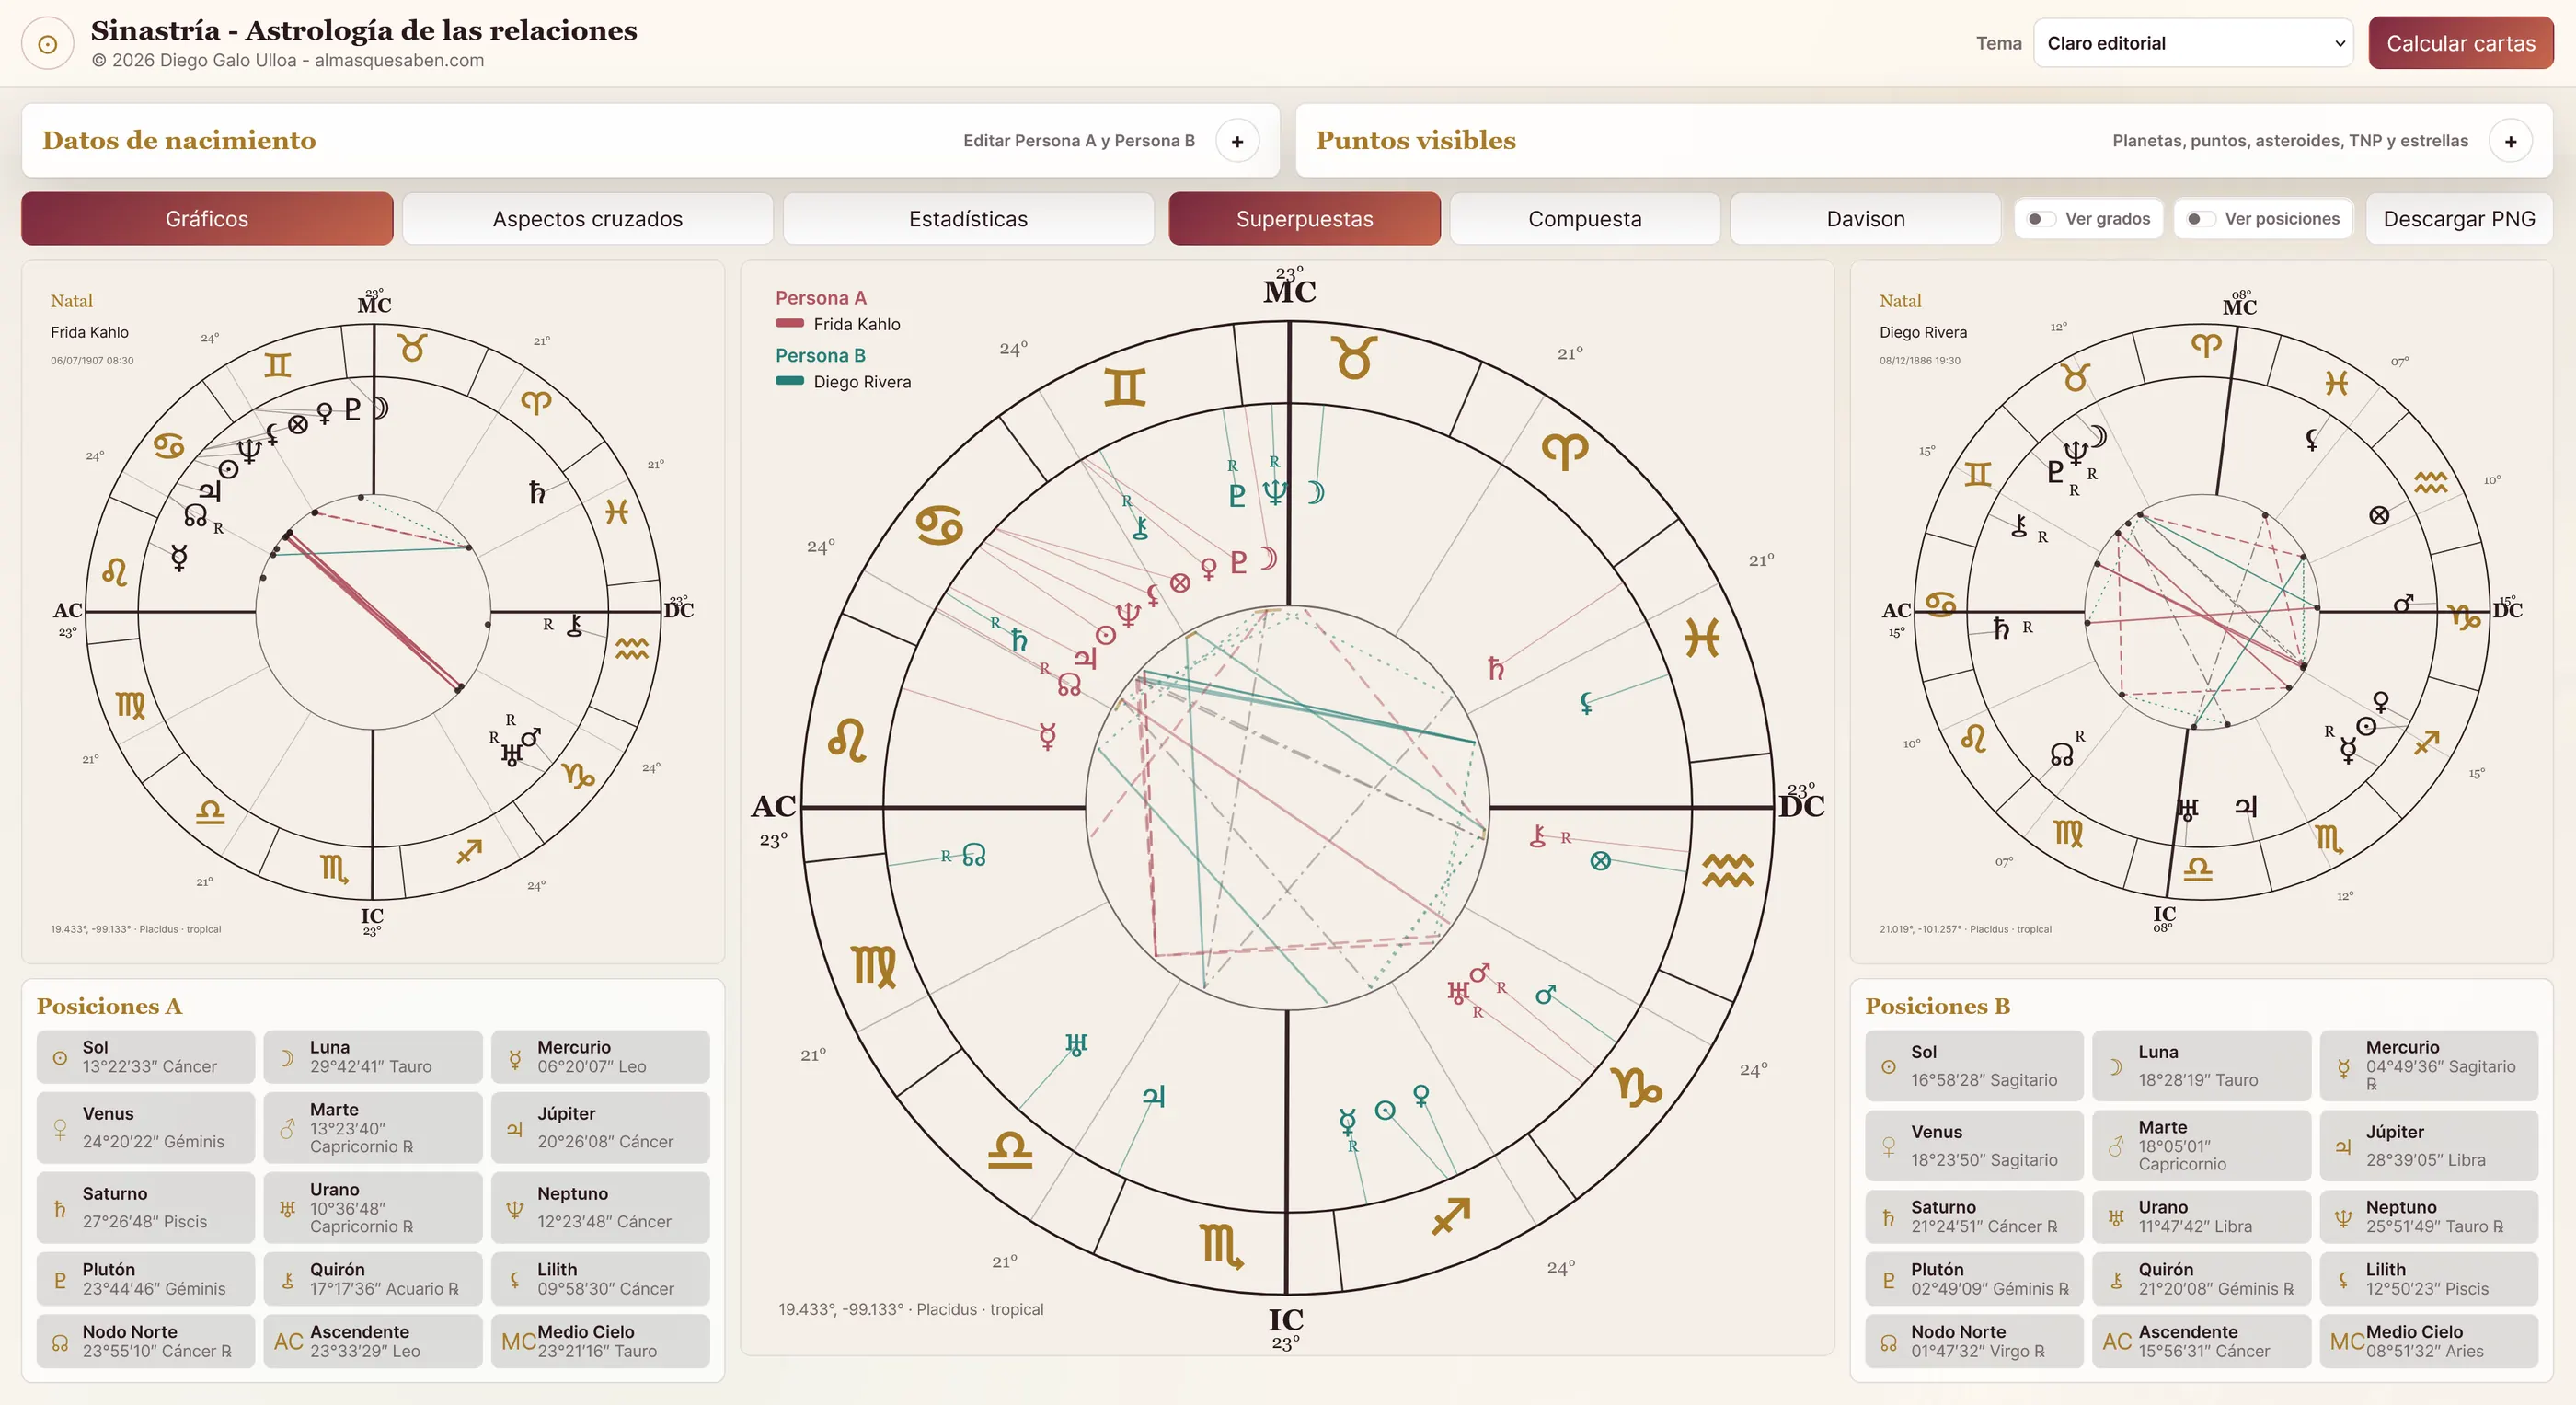Click the Calcular cartas button

pyautogui.click(x=2460, y=43)
